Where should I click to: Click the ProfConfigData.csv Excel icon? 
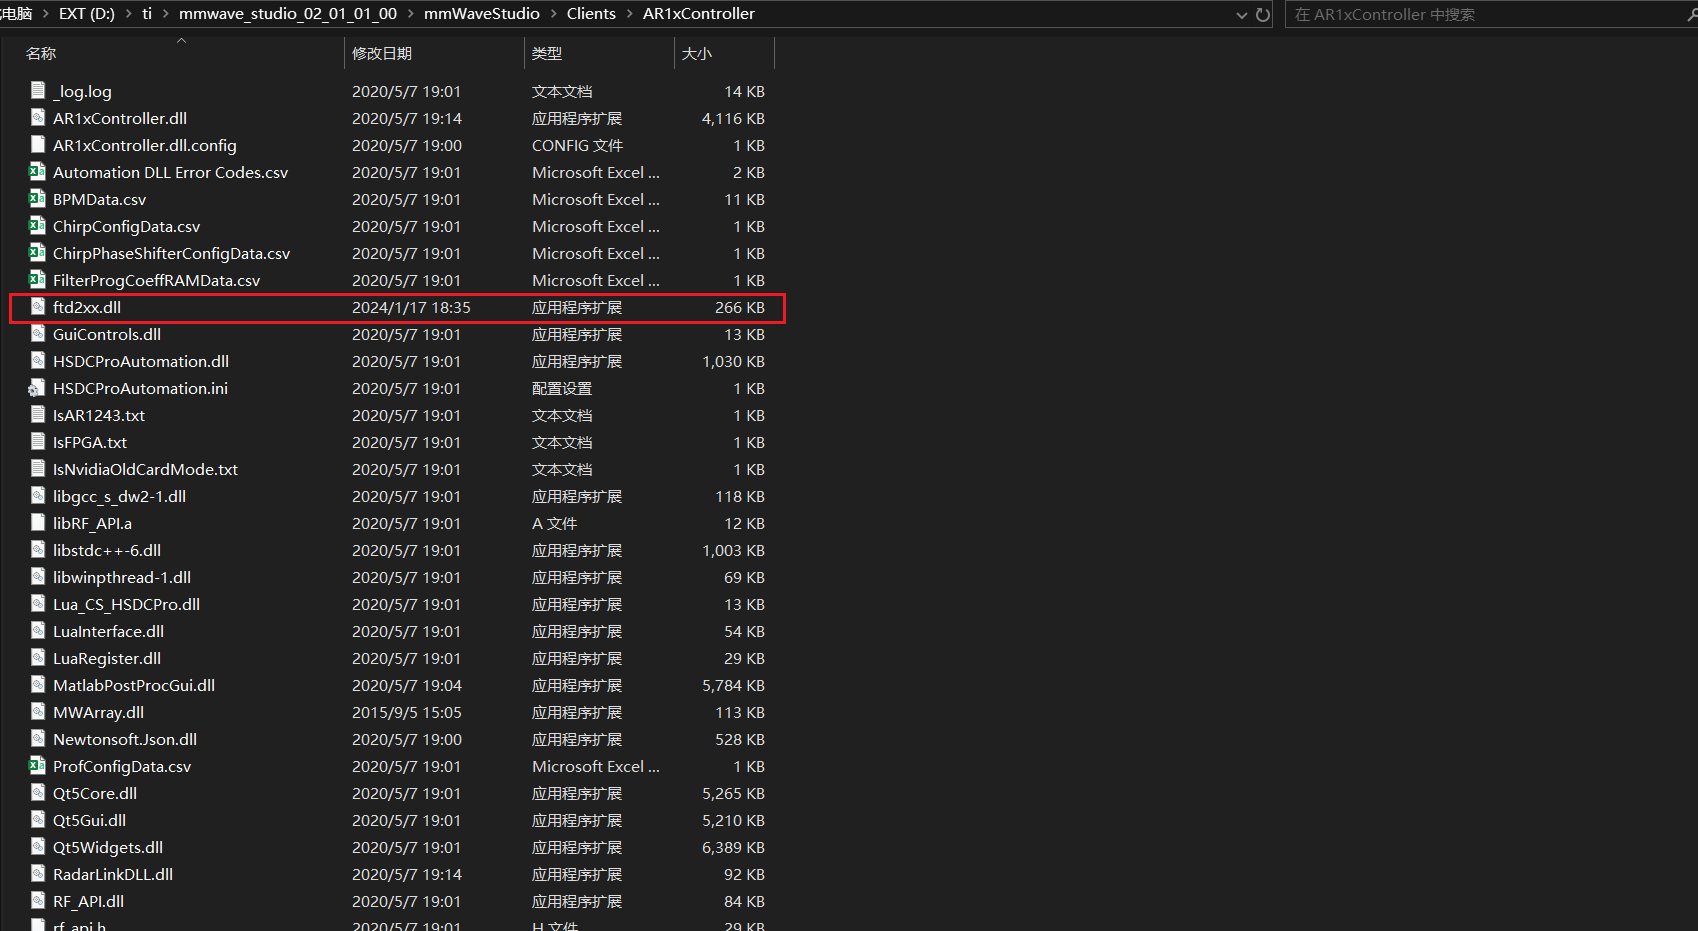(38, 766)
